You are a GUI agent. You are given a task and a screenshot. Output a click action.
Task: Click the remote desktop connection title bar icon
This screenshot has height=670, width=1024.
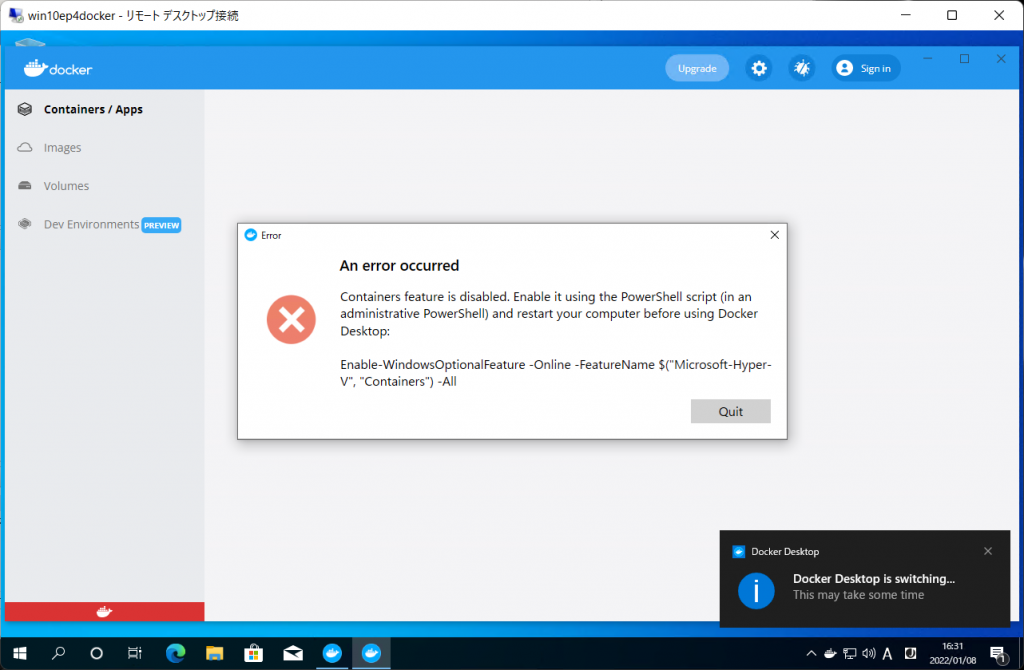coord(16,15)
